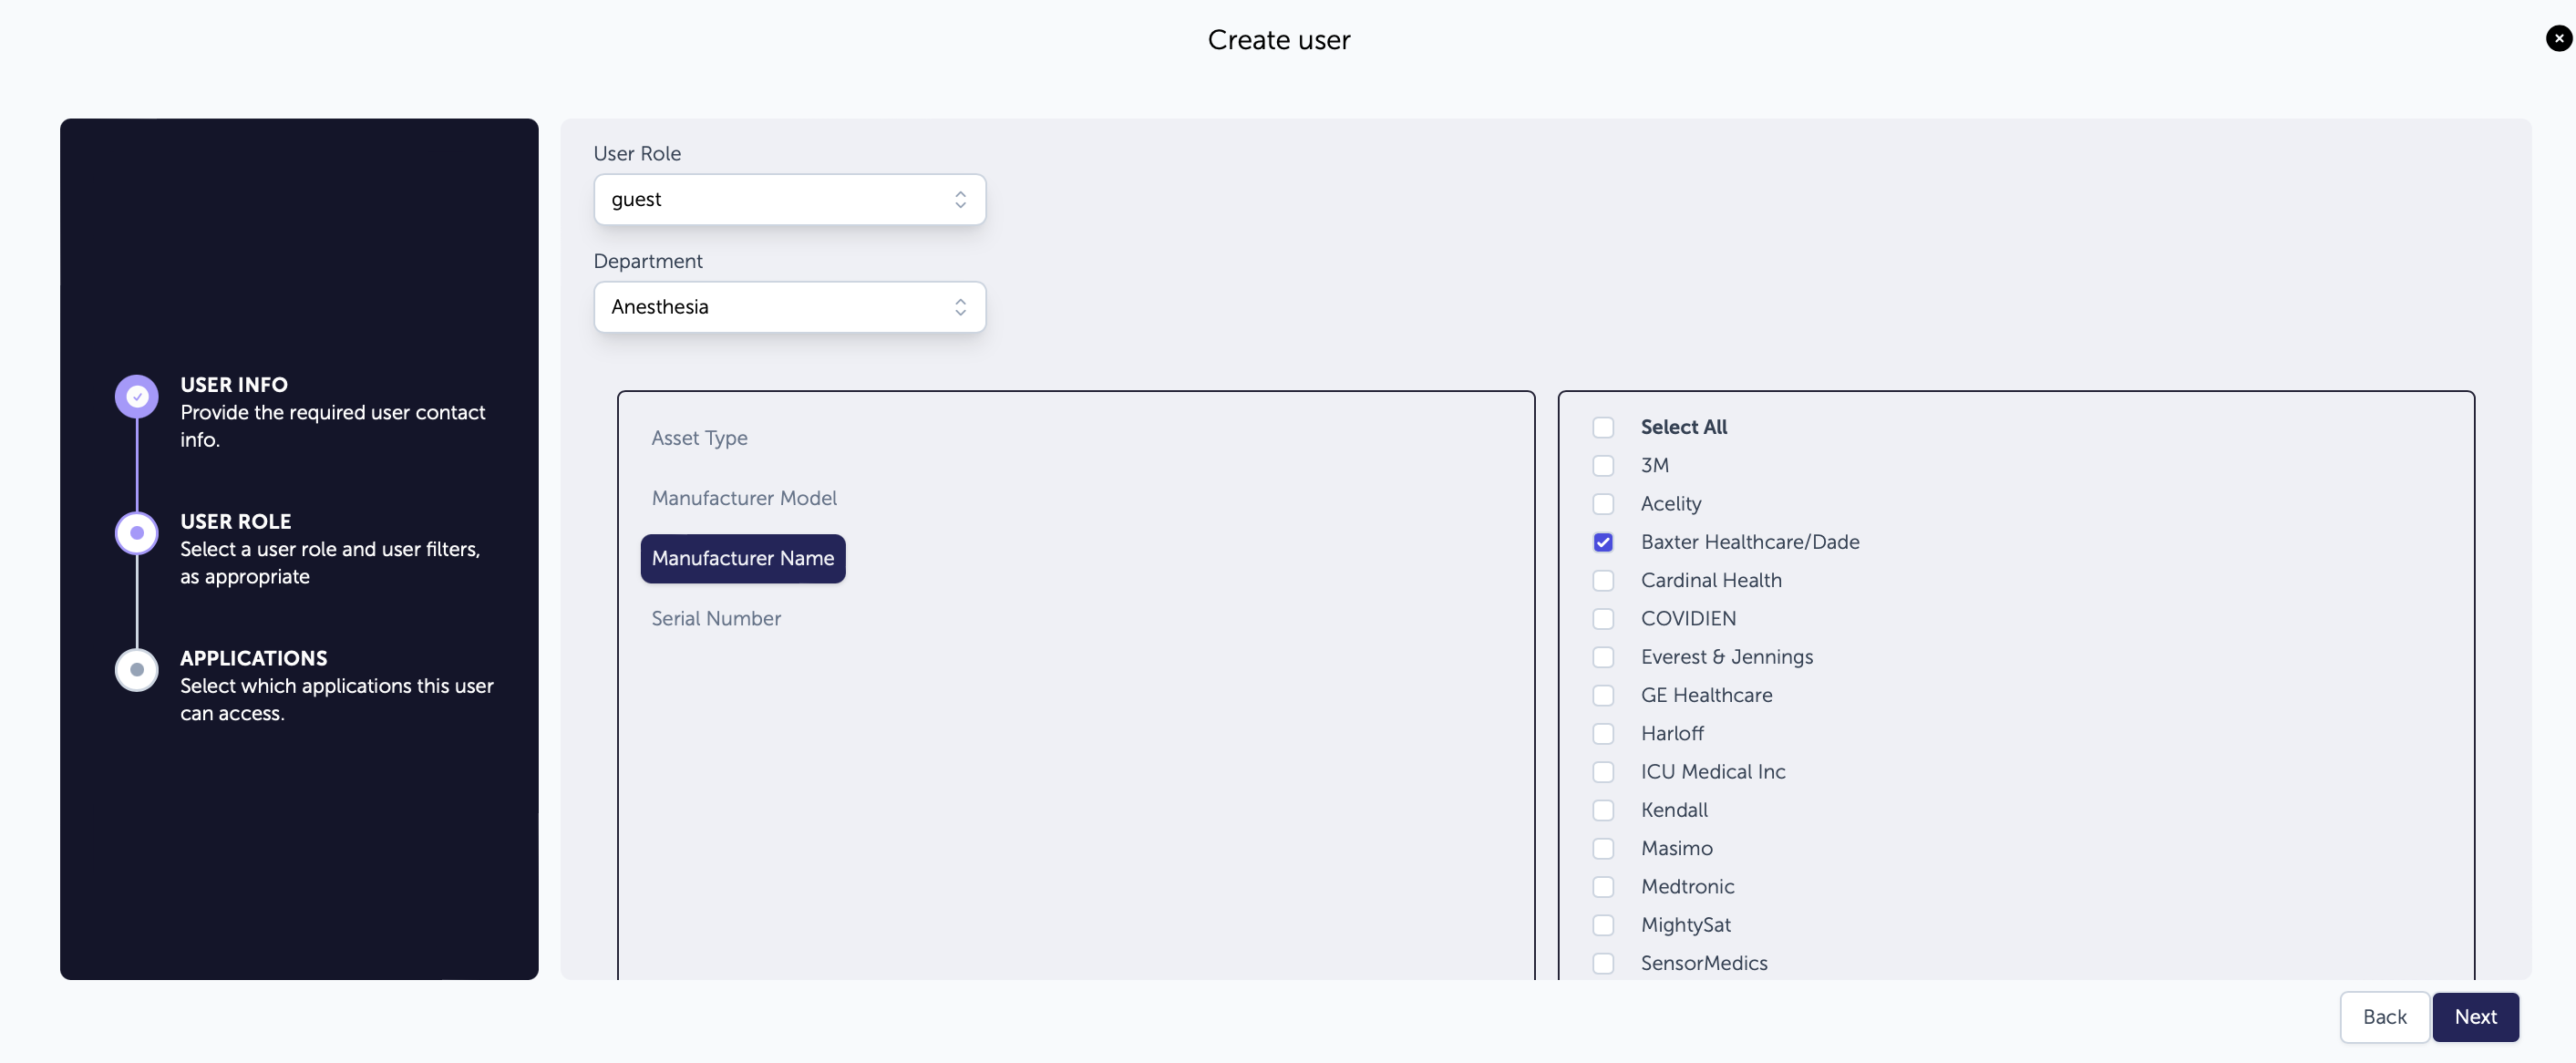Close the Create user dialog
The image size is (2576, 1063).
tap(2558, 38)
